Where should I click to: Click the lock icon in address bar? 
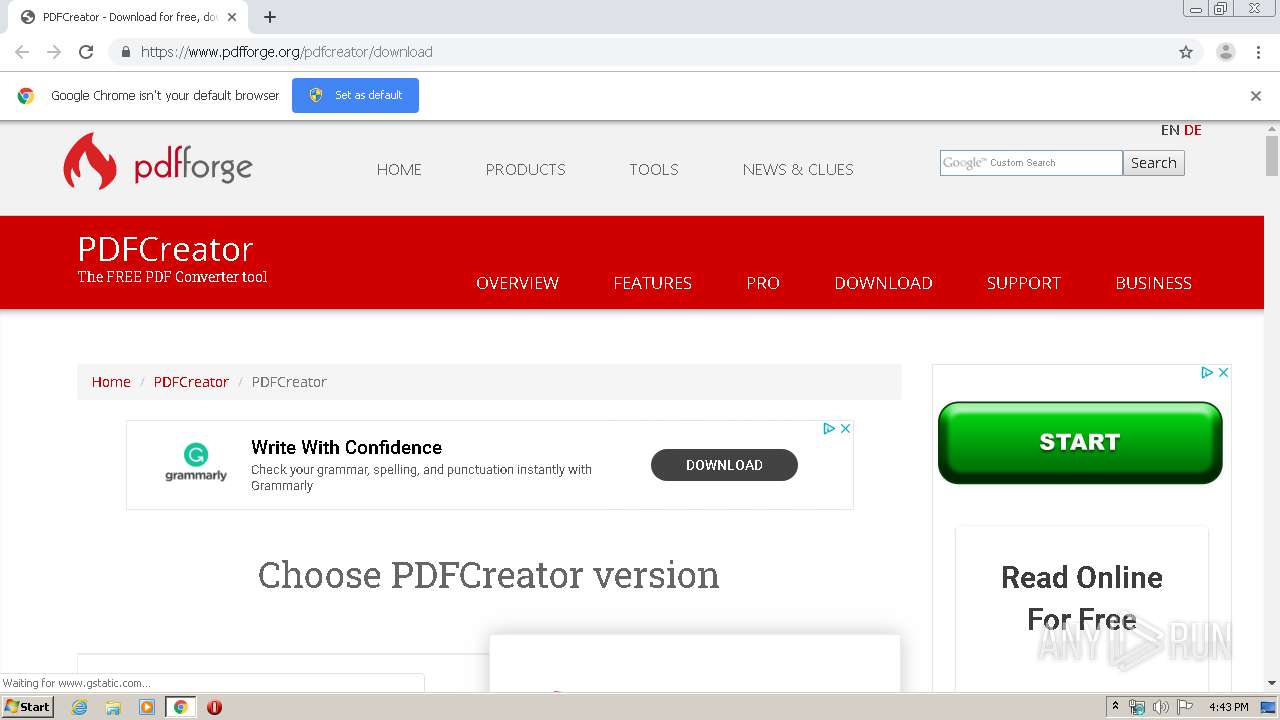click(125, 52)
